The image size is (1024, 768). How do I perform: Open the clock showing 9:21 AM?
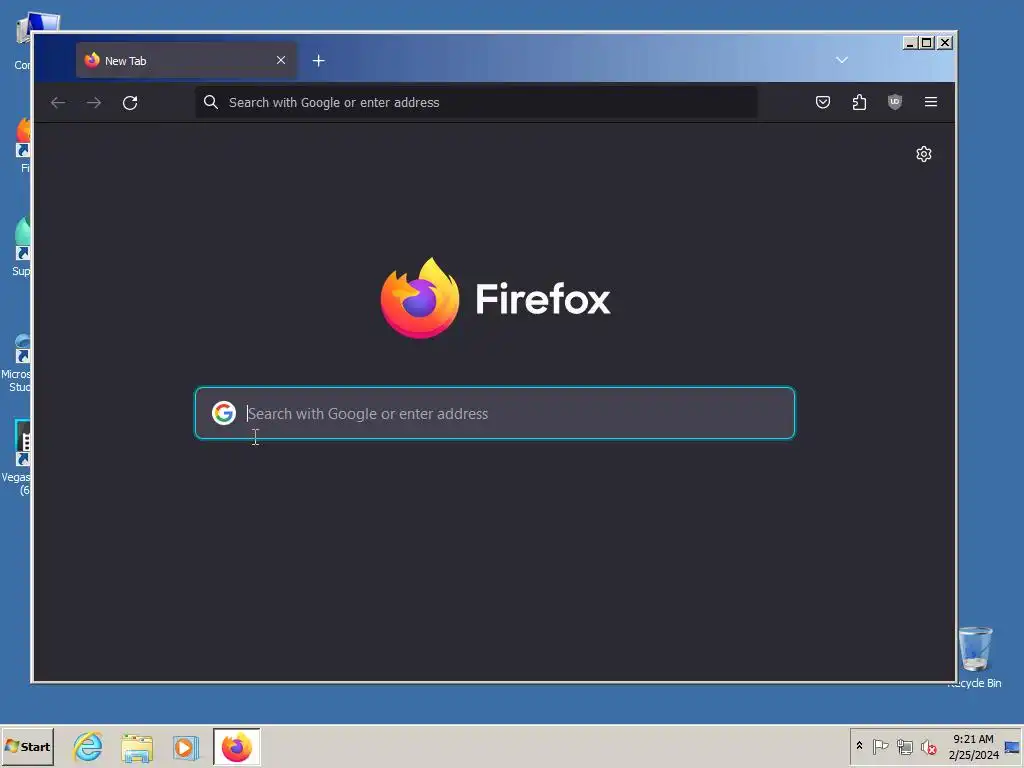click(973, 747)
